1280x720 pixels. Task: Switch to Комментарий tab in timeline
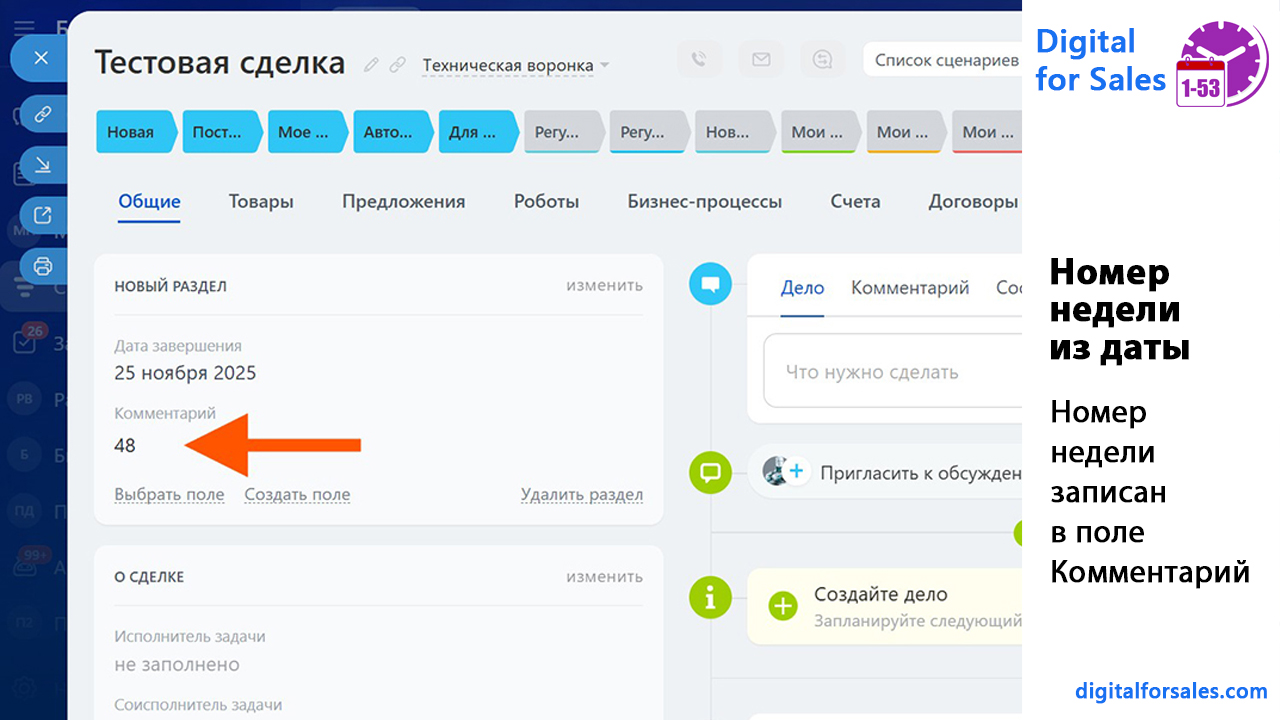point(910,288)
